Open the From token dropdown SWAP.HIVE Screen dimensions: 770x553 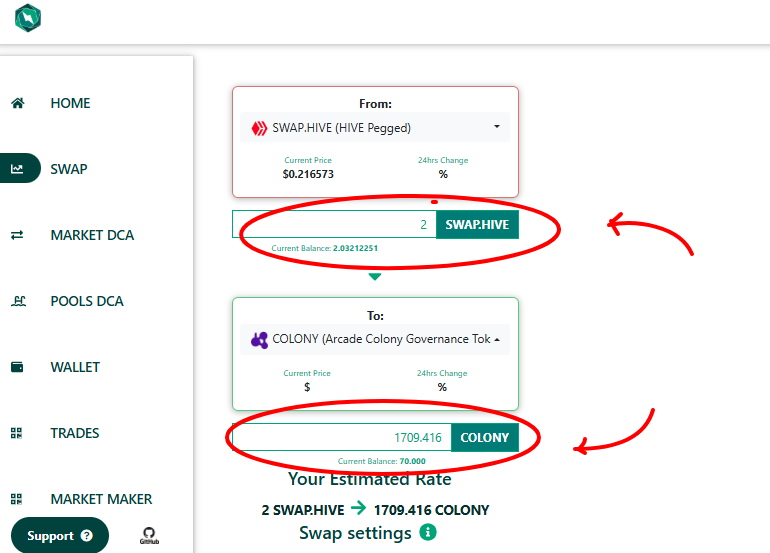click(x=375, y=128)
